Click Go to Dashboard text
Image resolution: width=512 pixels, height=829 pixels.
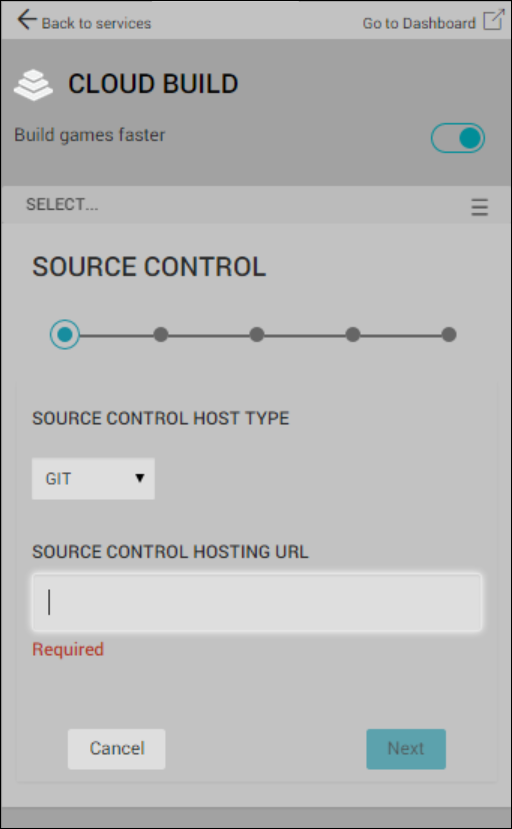click(x=419, y=23)
